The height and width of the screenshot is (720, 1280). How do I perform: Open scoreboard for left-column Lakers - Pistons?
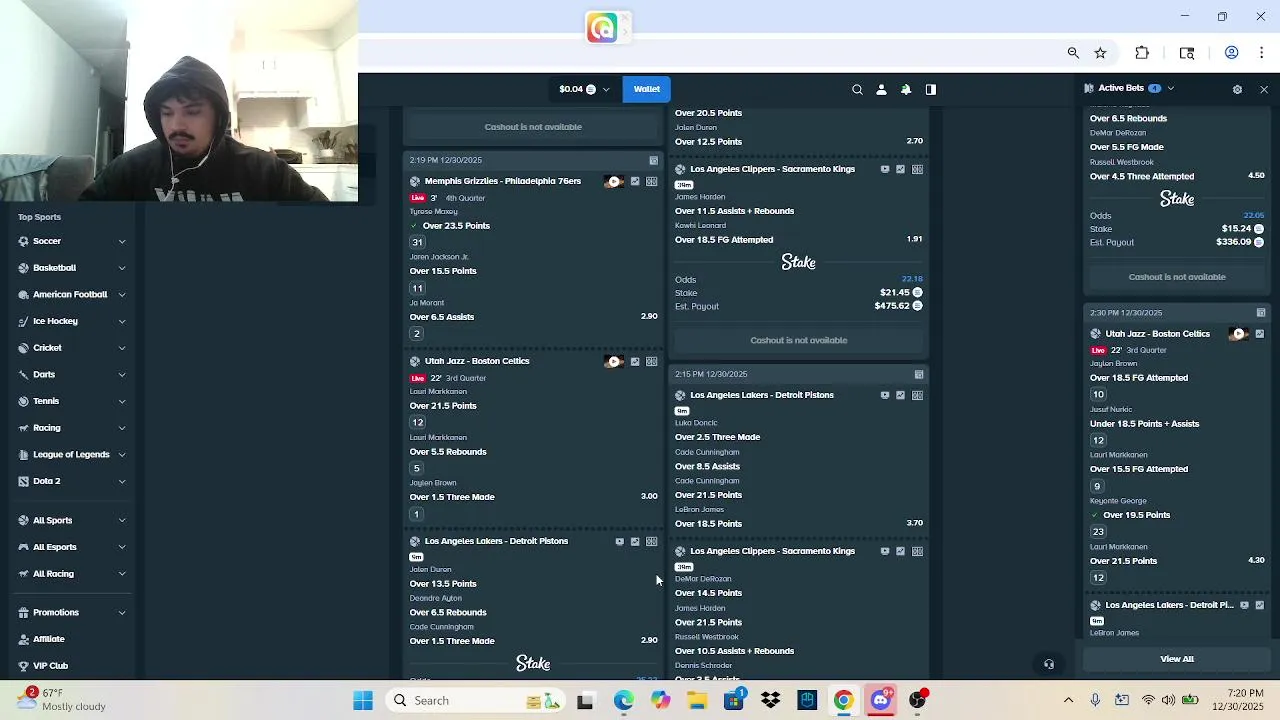[651, 541]
